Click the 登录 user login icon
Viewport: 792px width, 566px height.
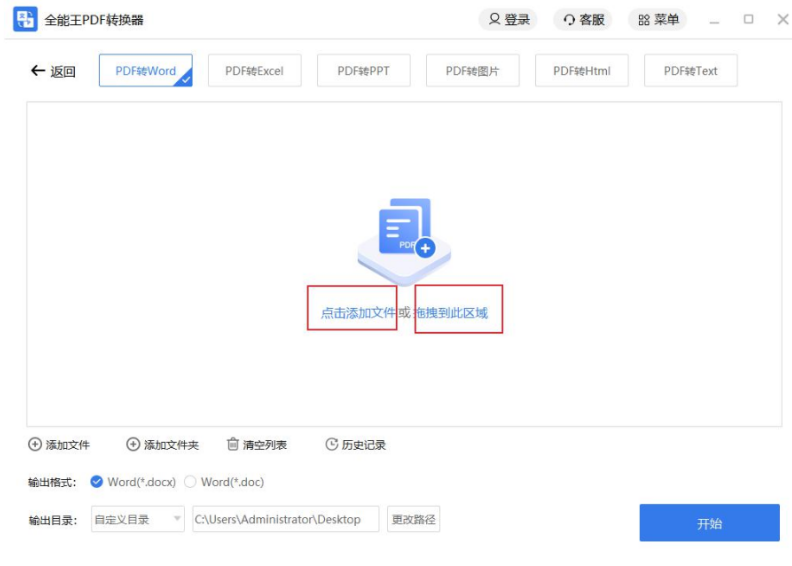tap(494, 20)
